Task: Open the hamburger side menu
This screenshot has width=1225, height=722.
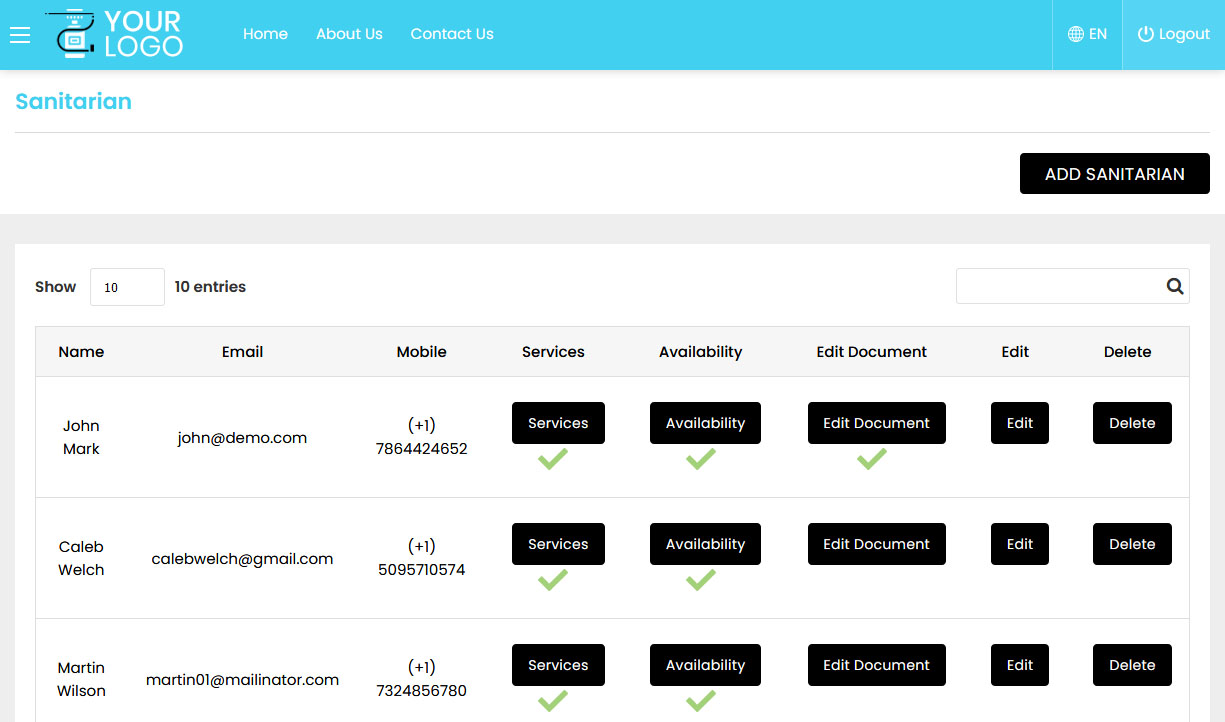Action: click(x=20, y=35)
